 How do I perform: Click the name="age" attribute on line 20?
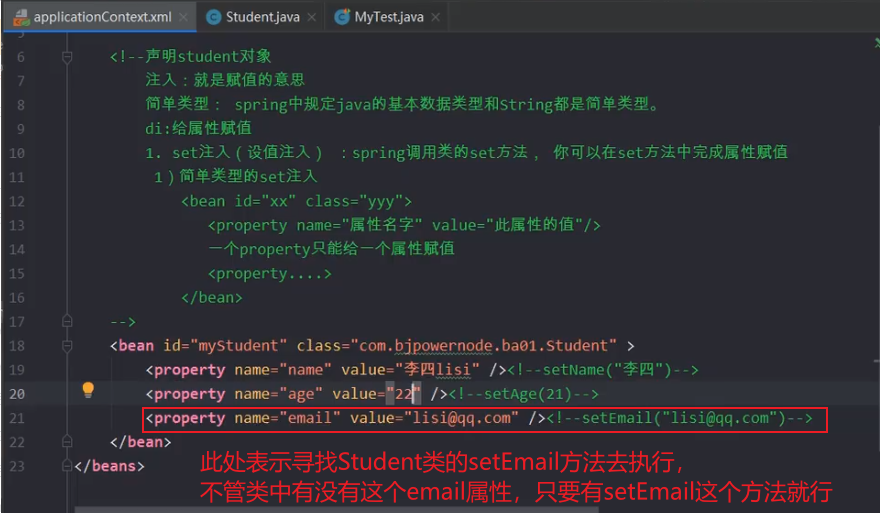[278, 394]
